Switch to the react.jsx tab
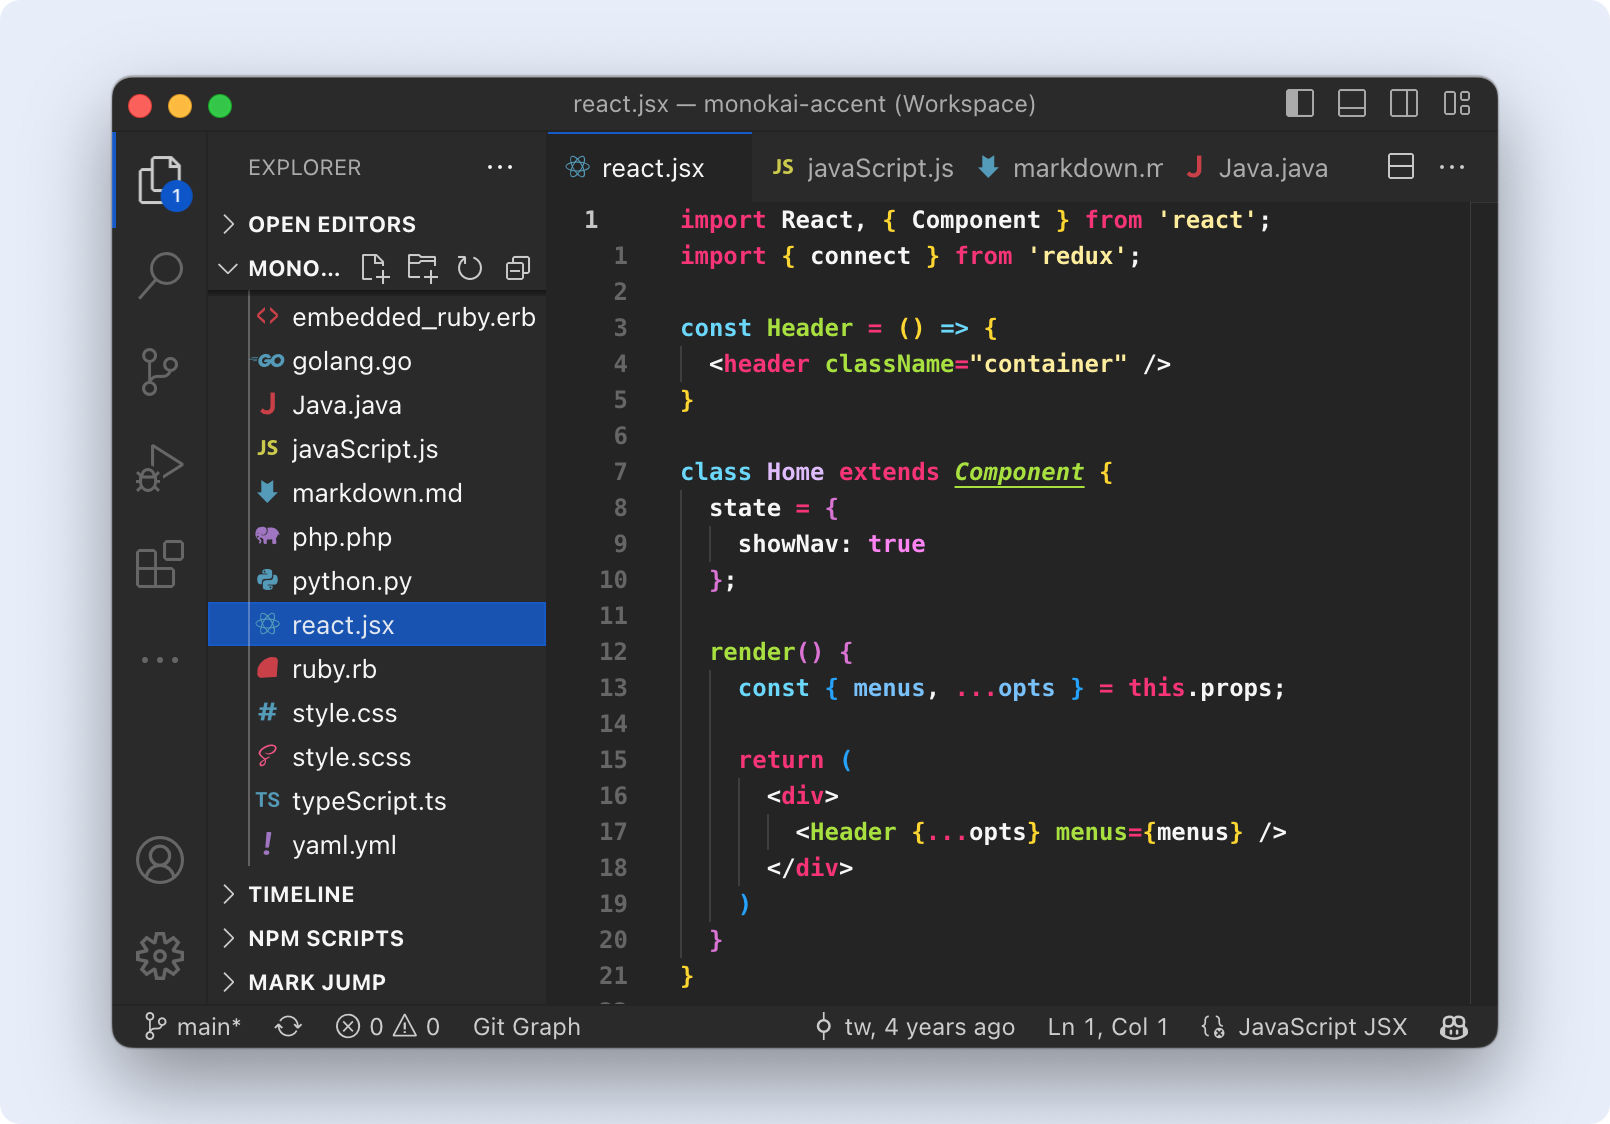The image size is (1610, 1124). point(649,168)
